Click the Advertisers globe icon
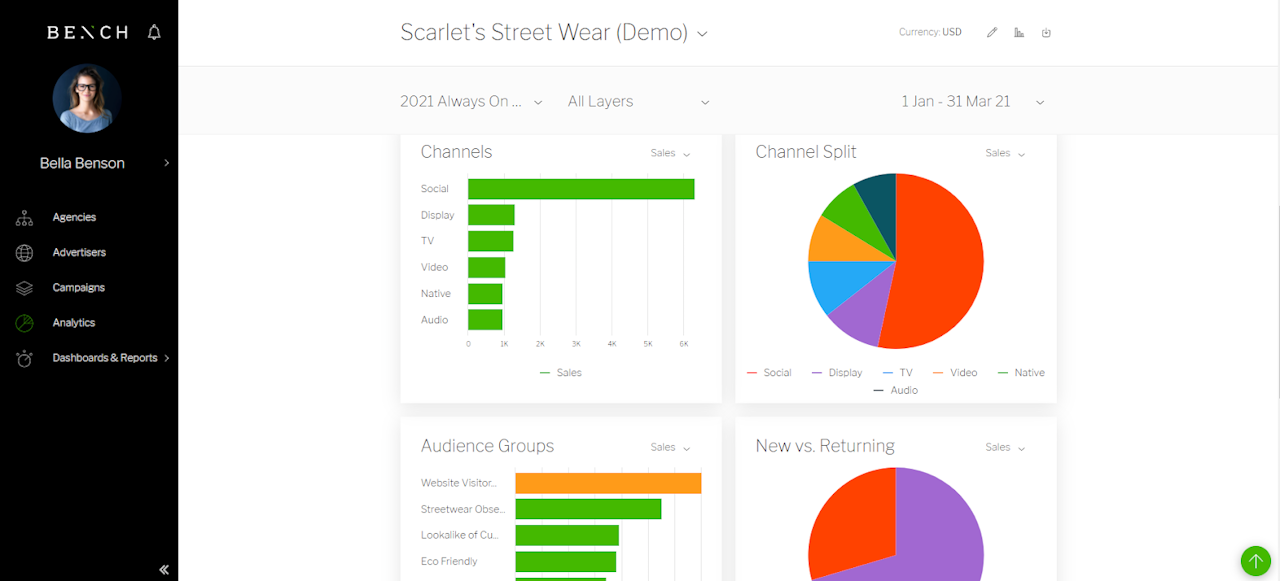The height and width of the screenshot is (581, 1280). [25, 253]
